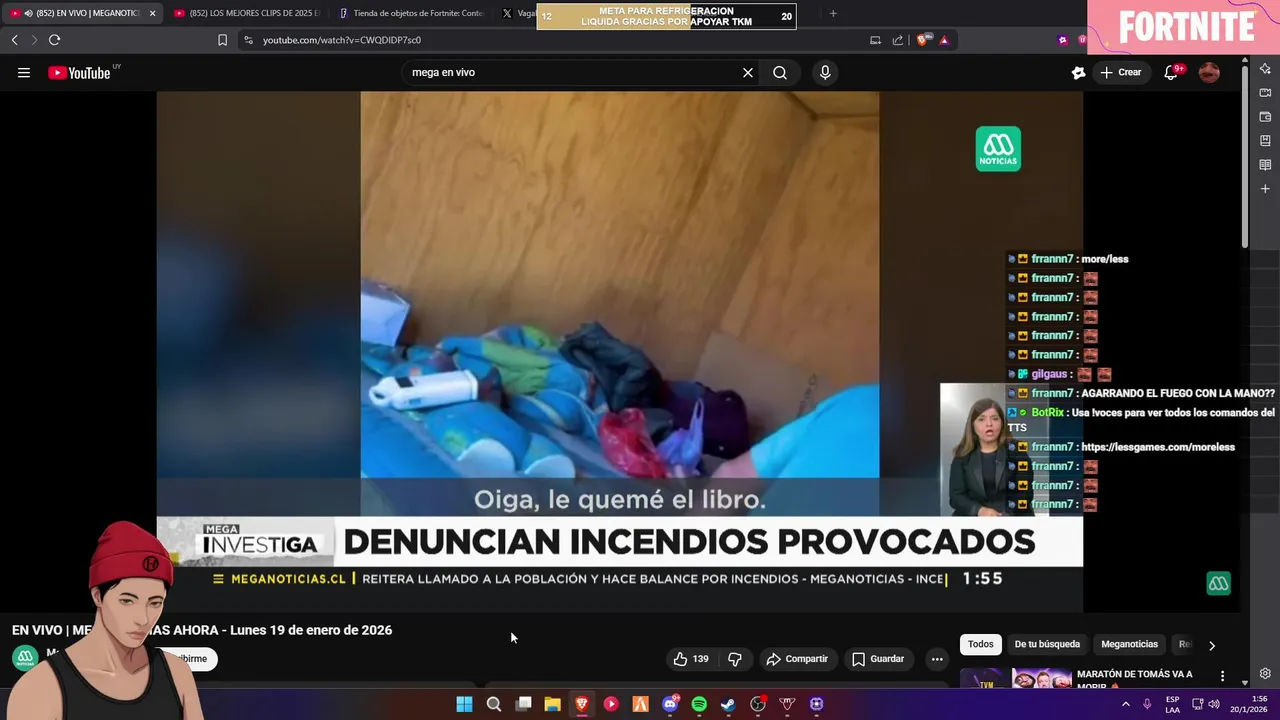View site settings icon beside URL
Image resolution: width=1280 pixels, height=720 pixels.
[x=248, y=40]
